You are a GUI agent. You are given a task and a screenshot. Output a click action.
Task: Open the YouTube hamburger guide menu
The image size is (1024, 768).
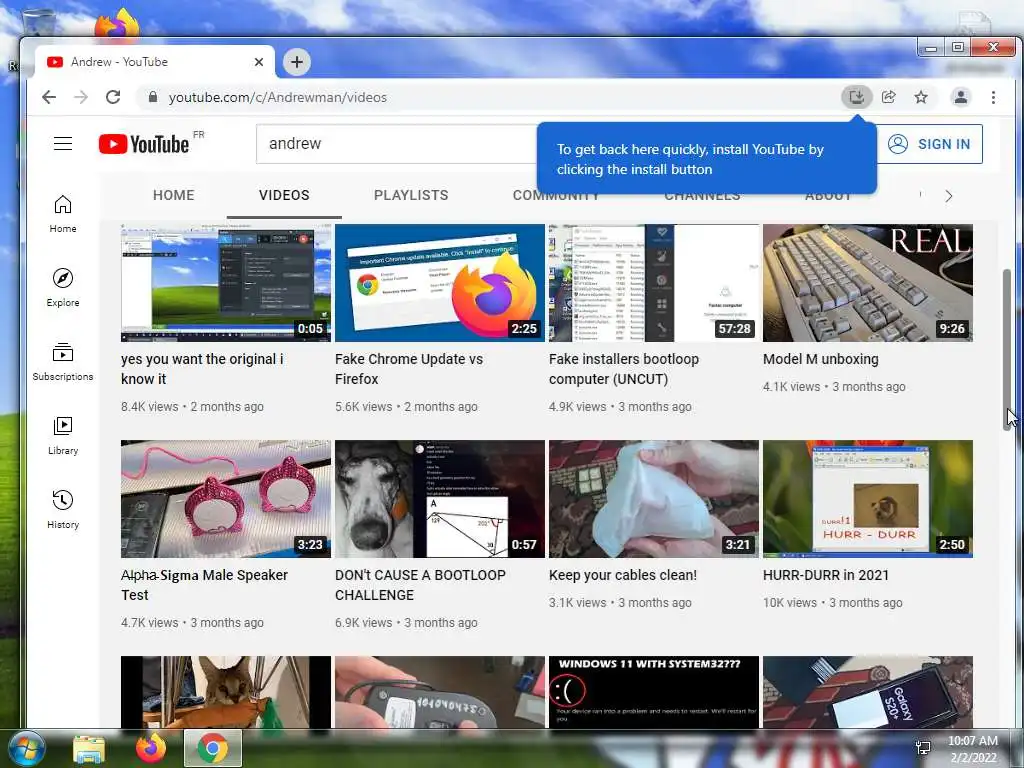pos(63,144)
